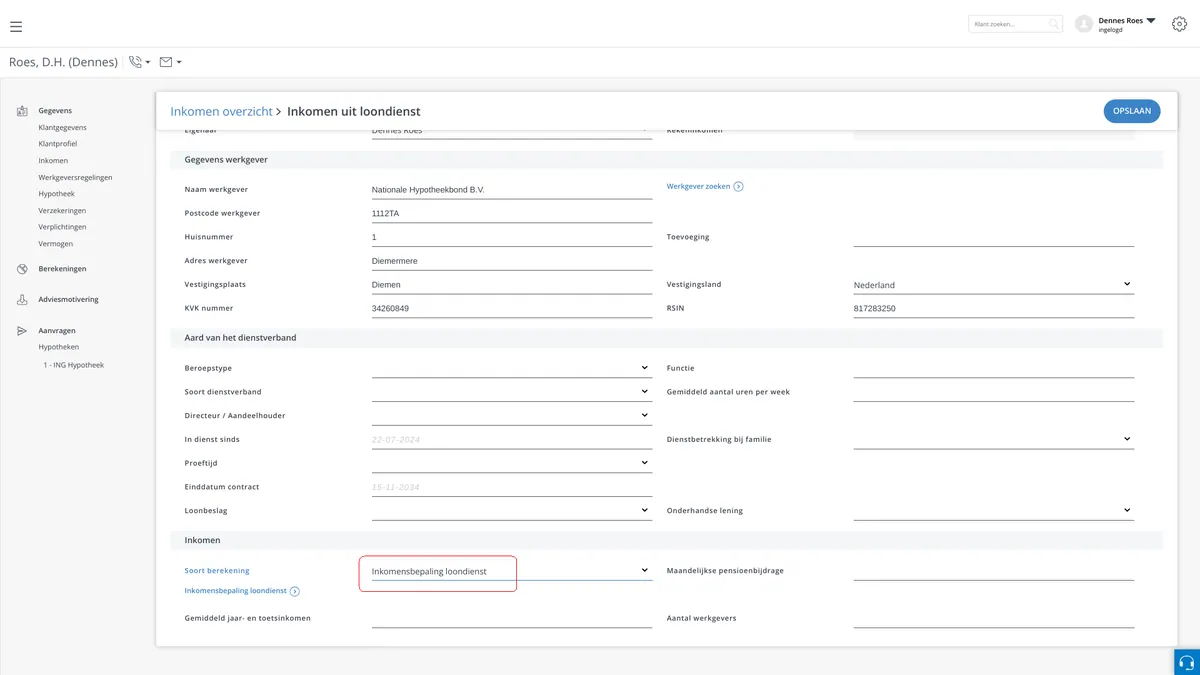1200x675 pixels.
Task: Open the Soort dienstverband dropdown
Action: pyautogui.click(x=511, y=392)
